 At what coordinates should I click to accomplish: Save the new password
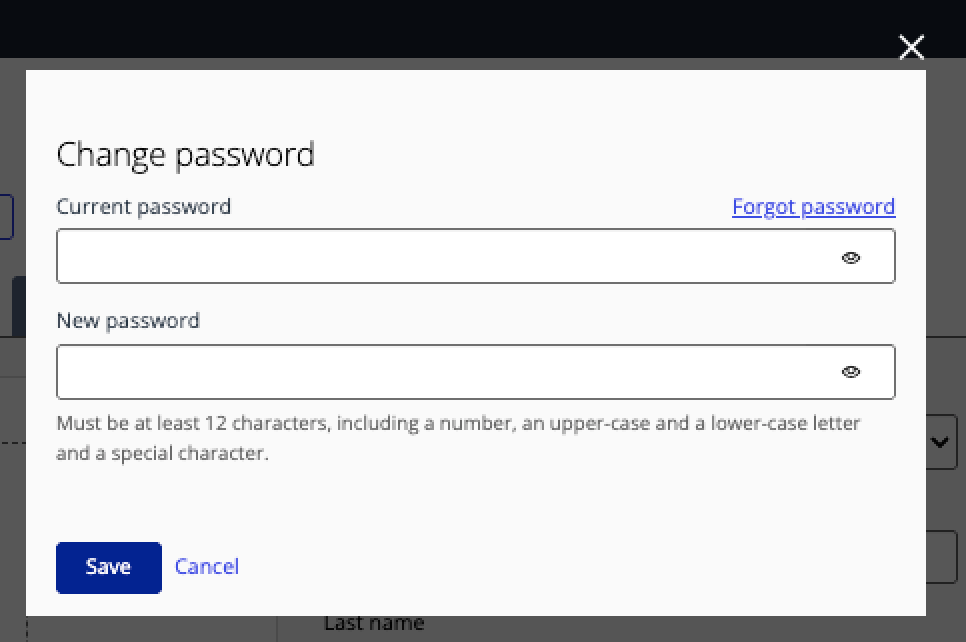(108, 566)
